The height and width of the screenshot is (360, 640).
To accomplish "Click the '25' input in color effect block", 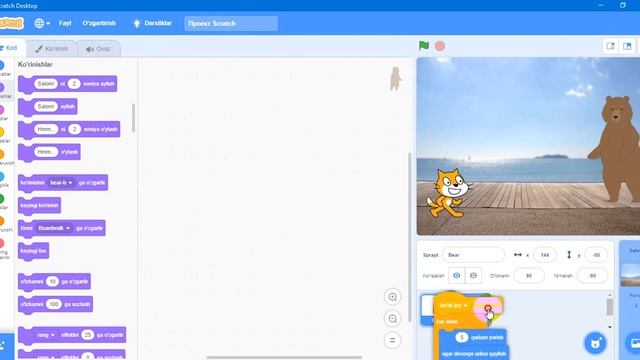I will (x=87, y=335).
